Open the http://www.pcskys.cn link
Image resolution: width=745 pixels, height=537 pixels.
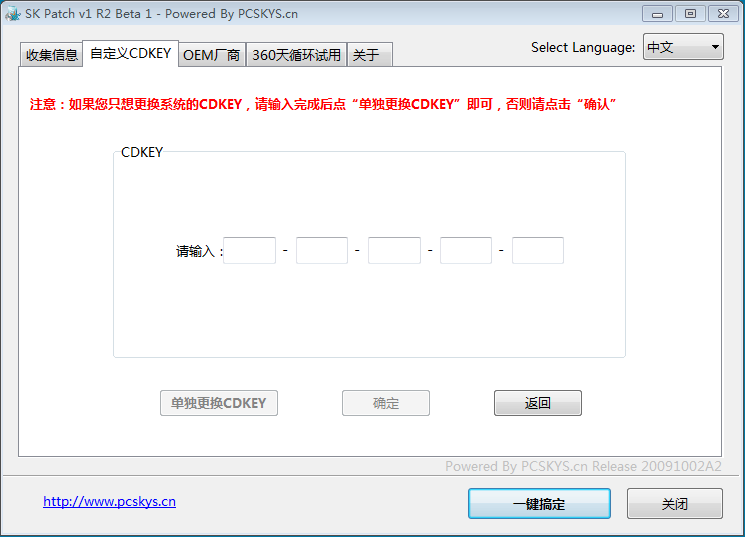click(x=109, y=502)
